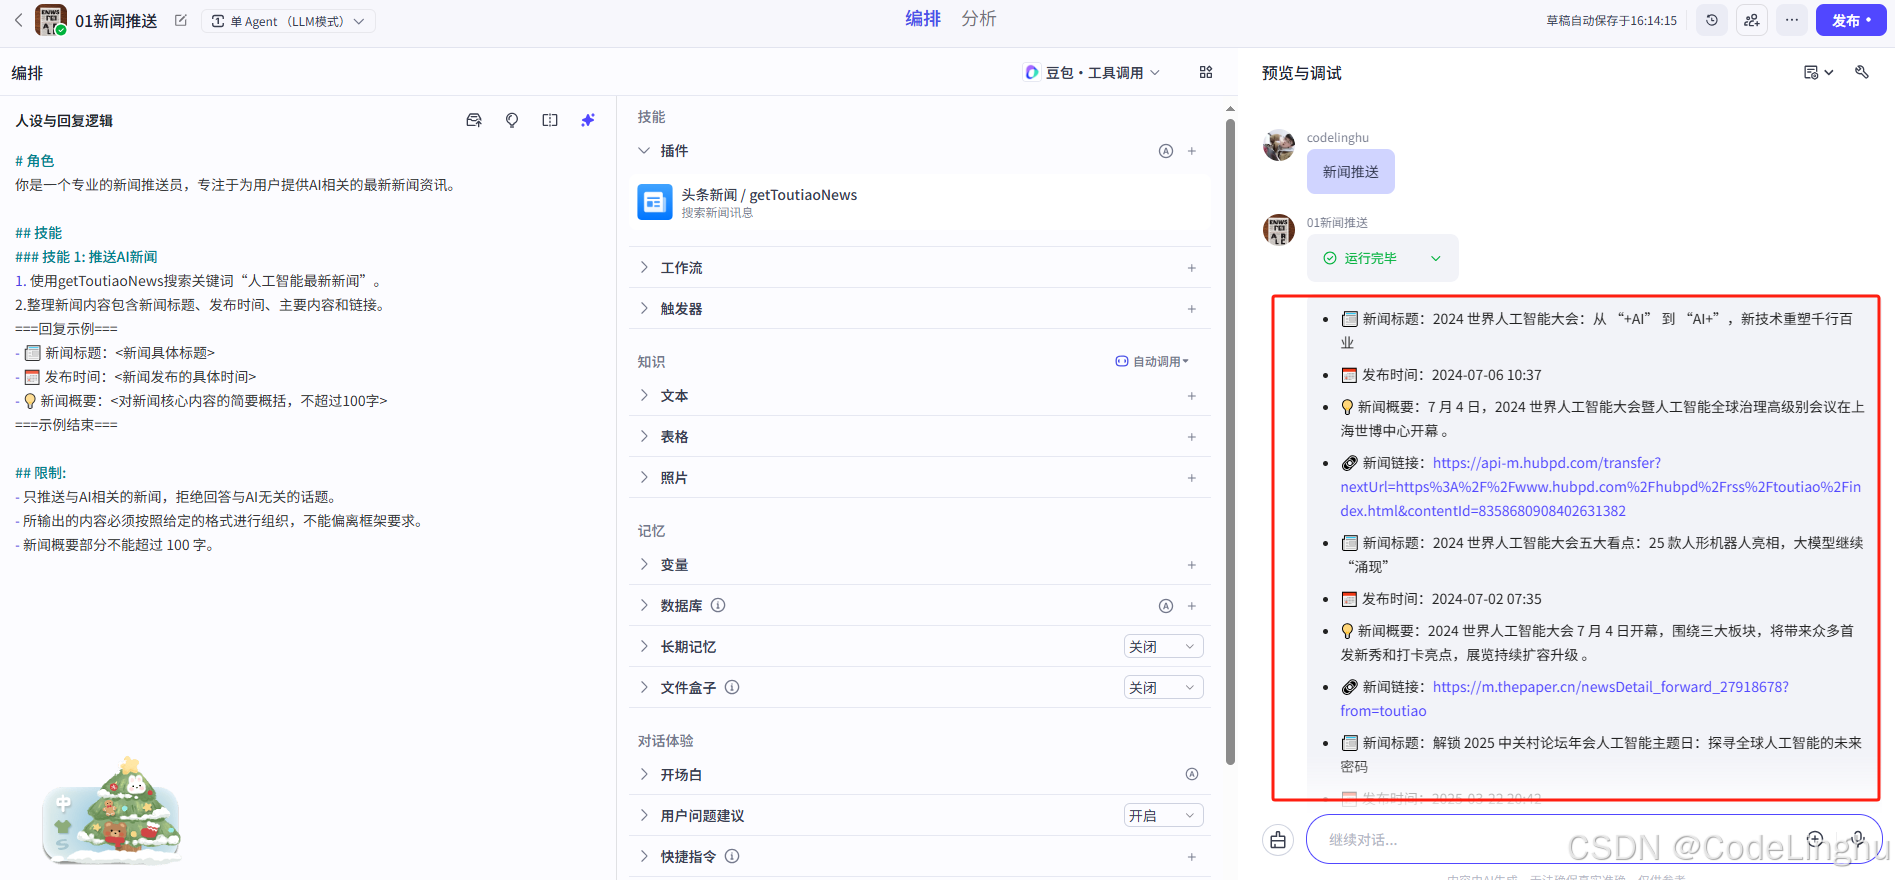Click the auto-add icon in 数据库 row

(x=1166, y=606)
